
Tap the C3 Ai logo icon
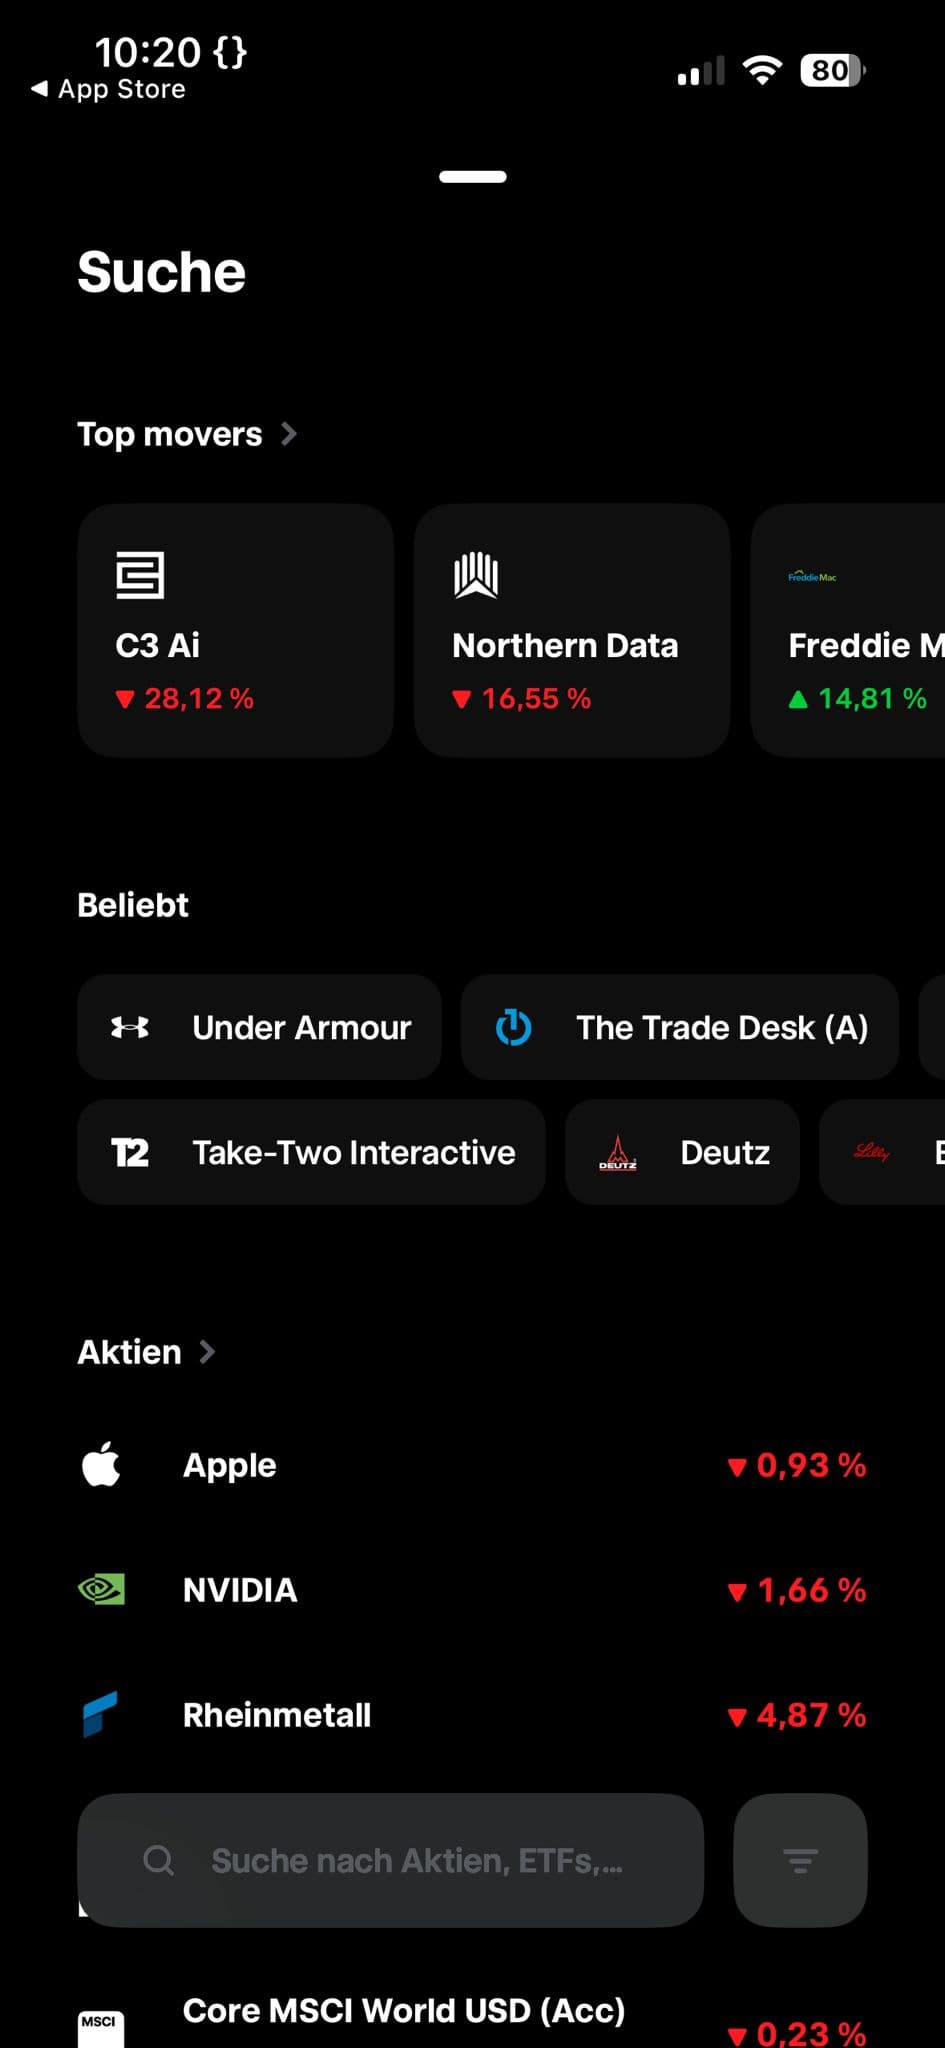[x=140, y=575]
